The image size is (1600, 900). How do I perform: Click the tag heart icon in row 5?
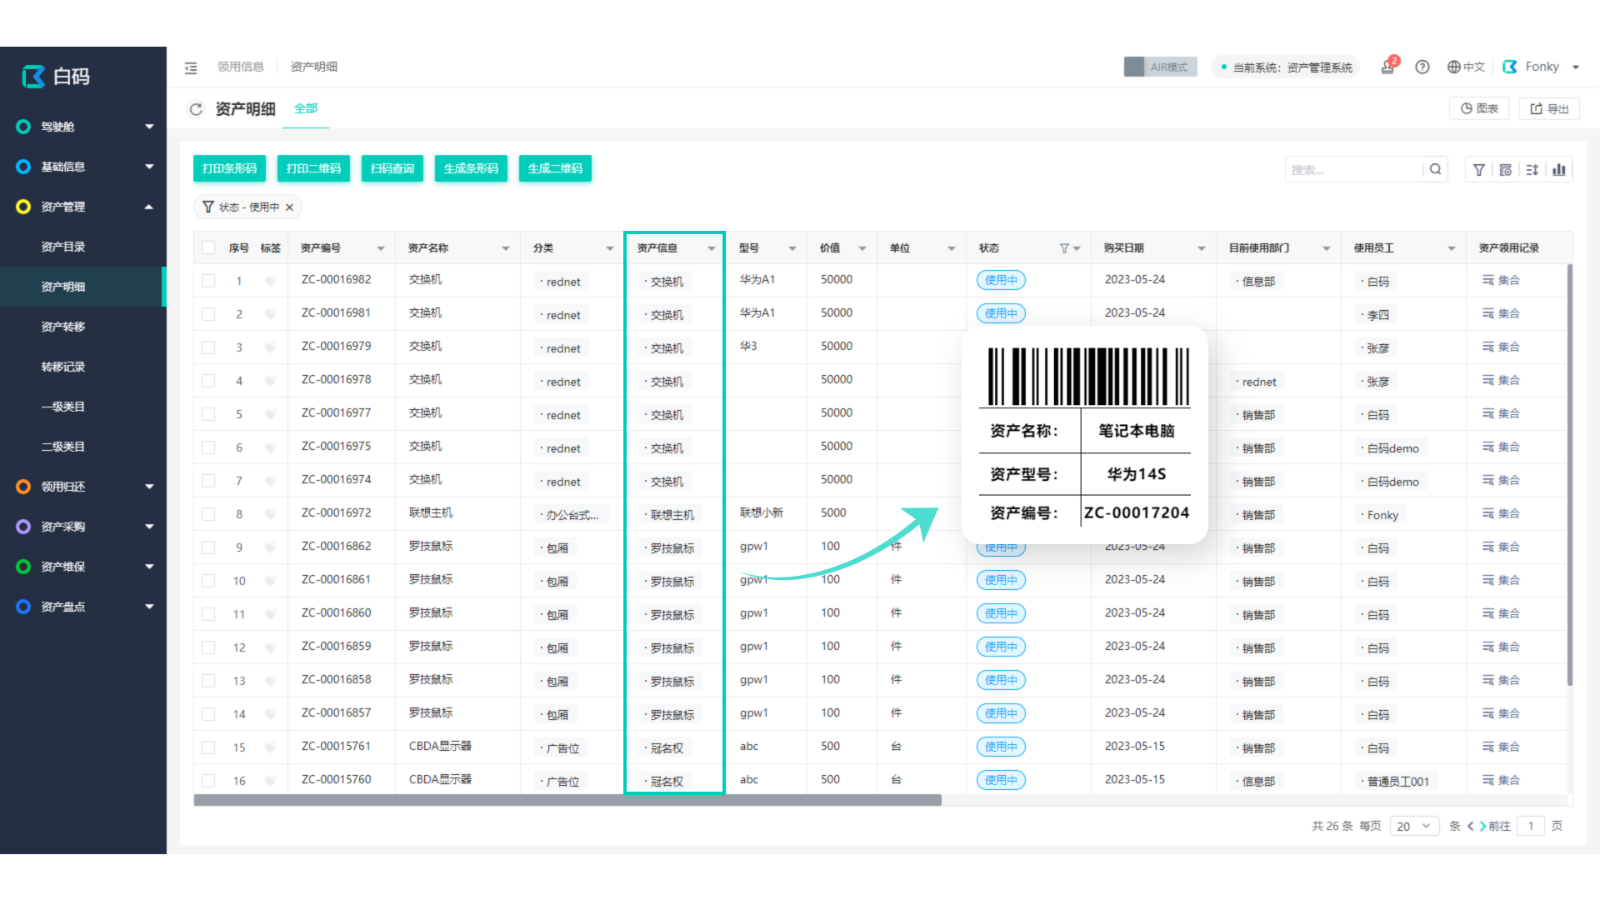point(270,414)
